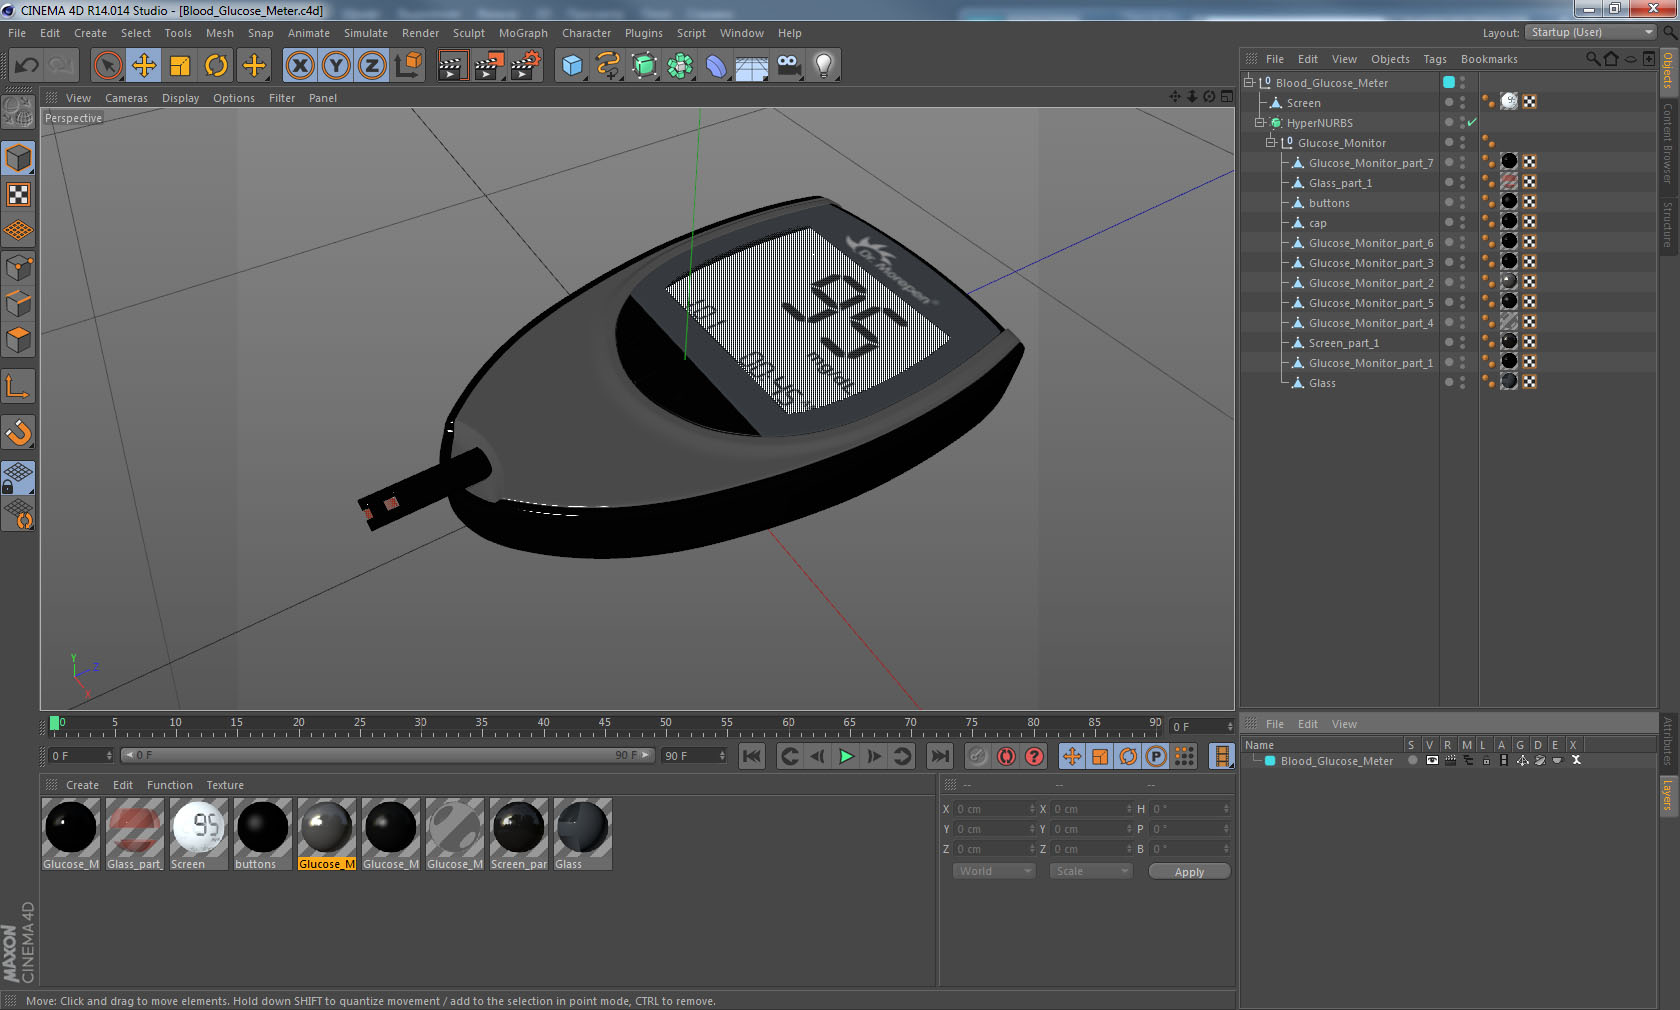This screenshot has width=1680, height=1010.
Task: Select the Glass material swatch
Action: (583, 827)
